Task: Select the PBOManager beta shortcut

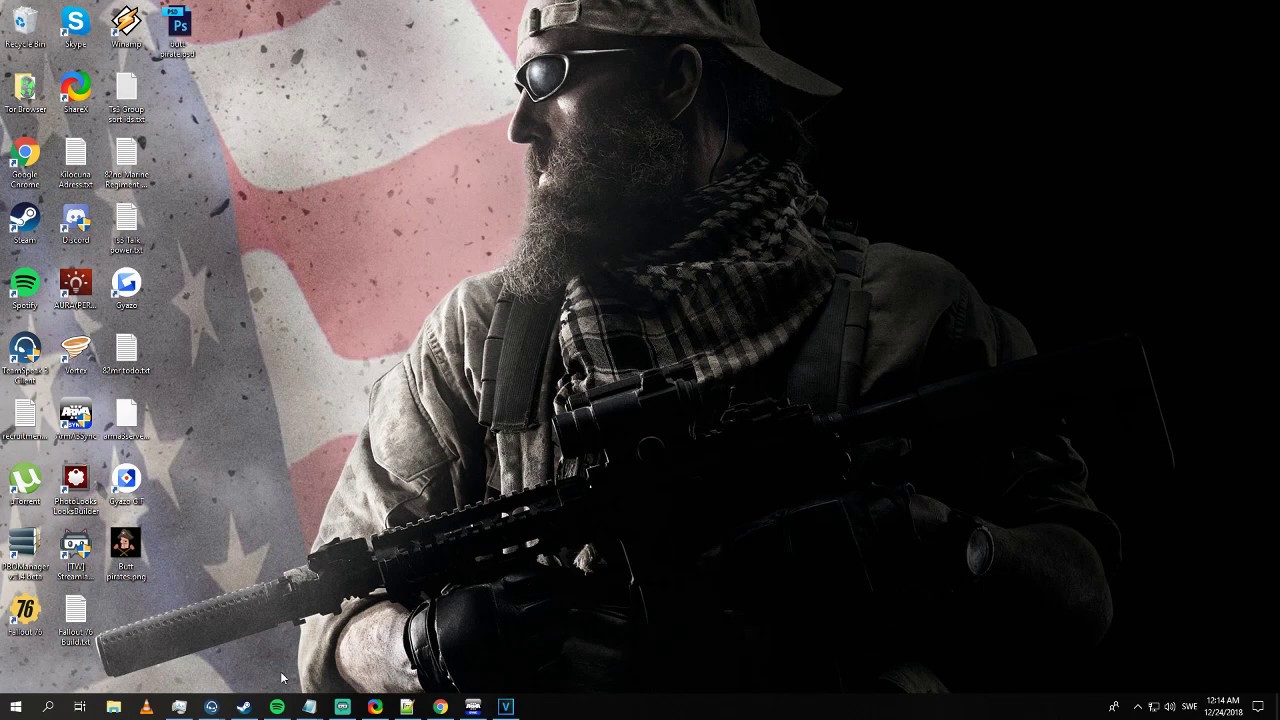Action: click(x=25, y=556)
